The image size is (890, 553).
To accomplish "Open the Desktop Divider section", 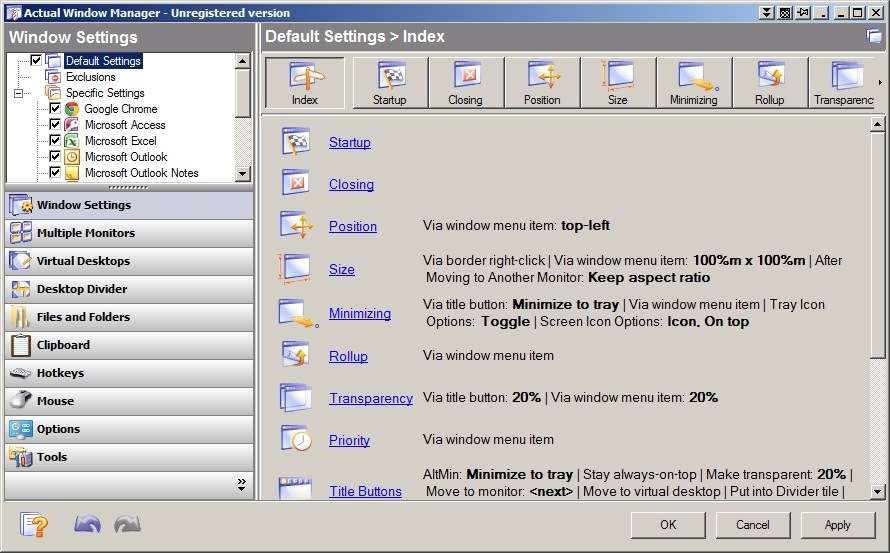I will pos(129,289).
